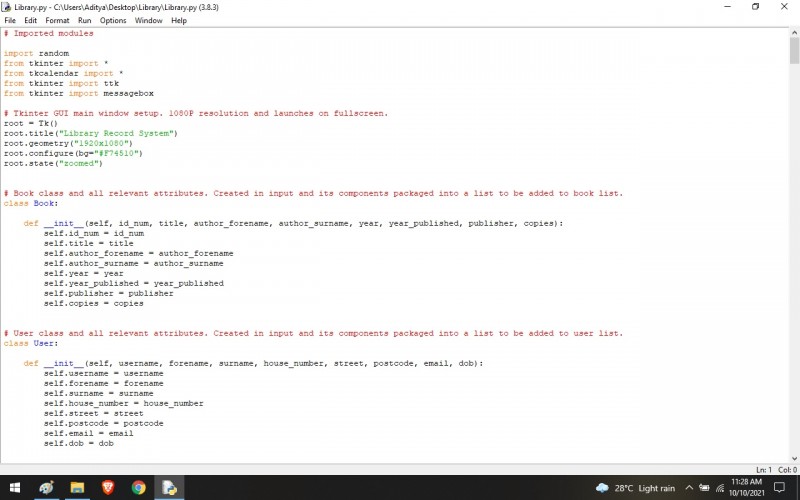Place the cursor on '# Imported modules' comment

click(48, 33)
